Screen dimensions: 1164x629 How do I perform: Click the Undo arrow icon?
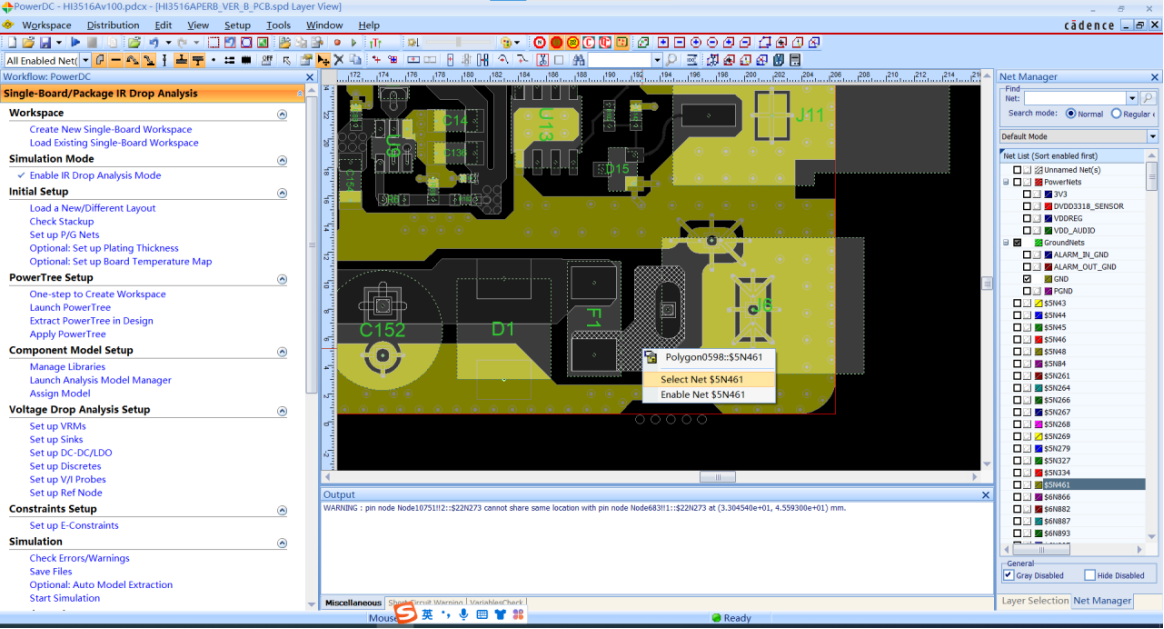click(154, 43)
